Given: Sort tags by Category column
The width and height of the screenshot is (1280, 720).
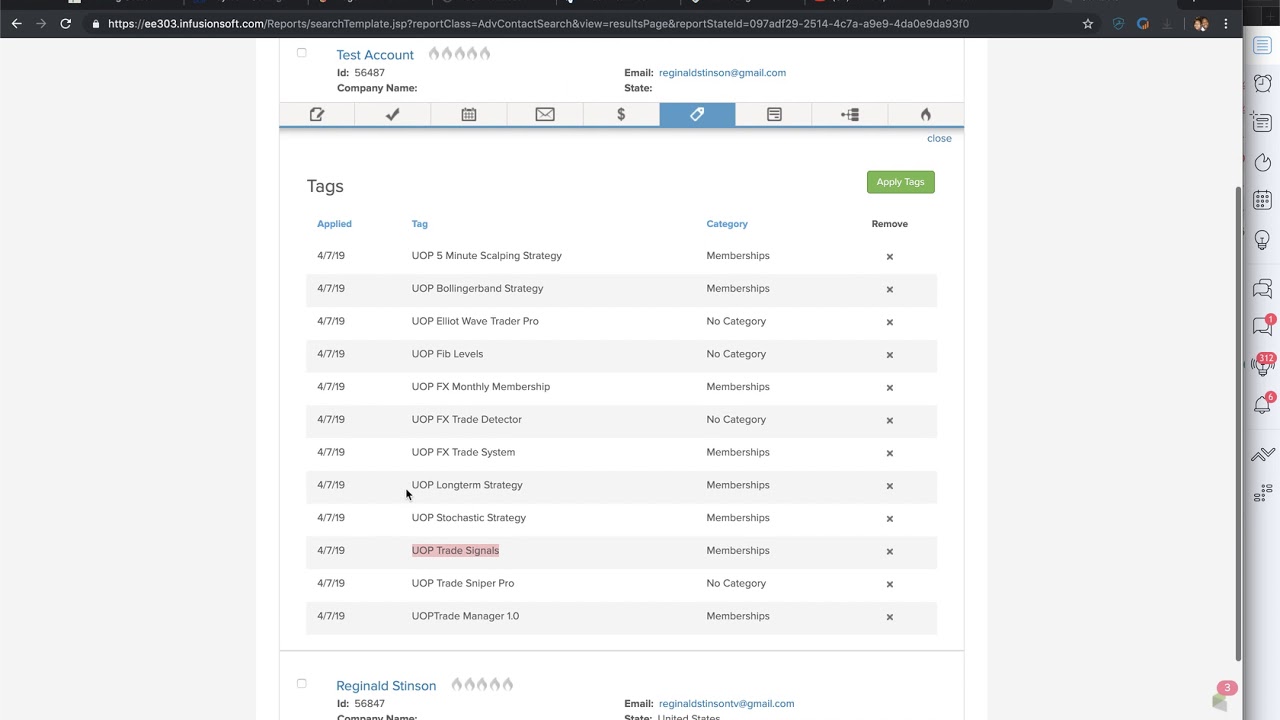Looking at the screenshot, I should [x=727, y=224].
